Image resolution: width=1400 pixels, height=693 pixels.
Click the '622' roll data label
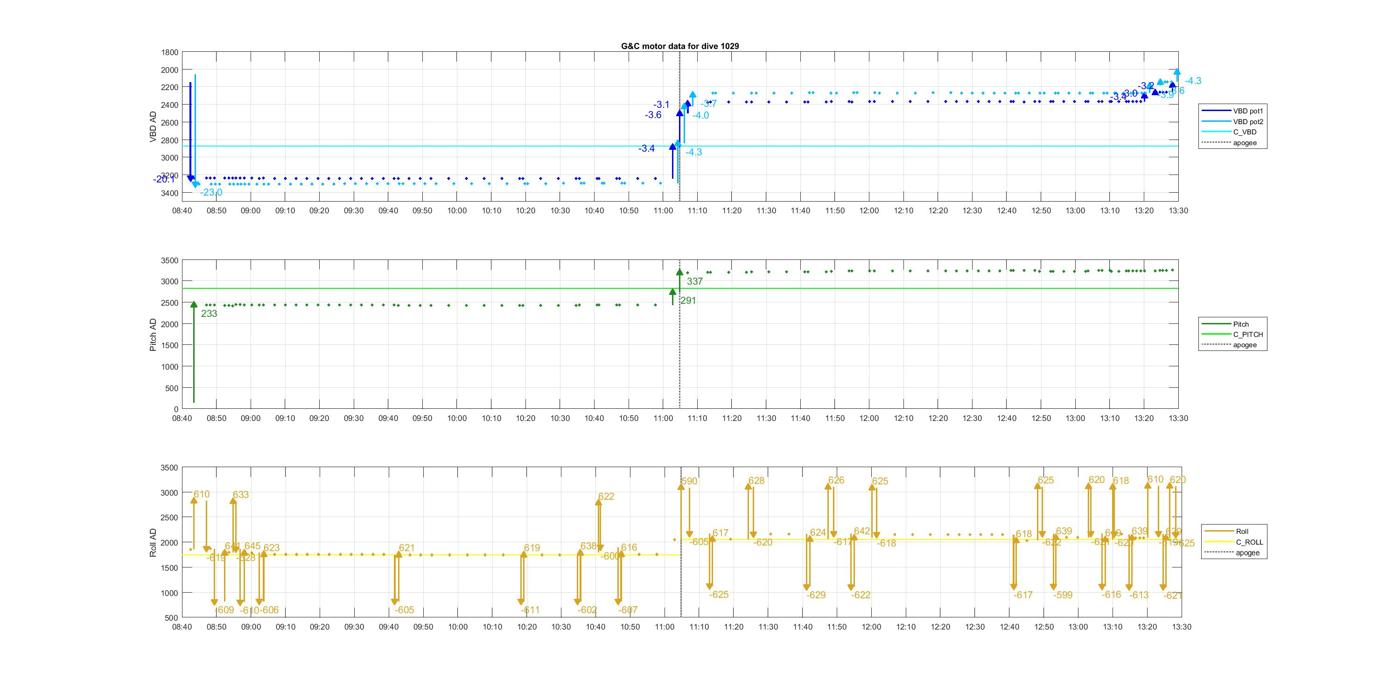point(606,497)
